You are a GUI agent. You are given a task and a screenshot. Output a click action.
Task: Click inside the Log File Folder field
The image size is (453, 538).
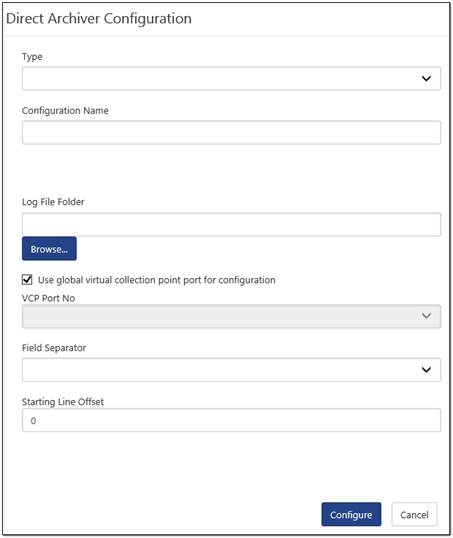[x=231, y=224]
